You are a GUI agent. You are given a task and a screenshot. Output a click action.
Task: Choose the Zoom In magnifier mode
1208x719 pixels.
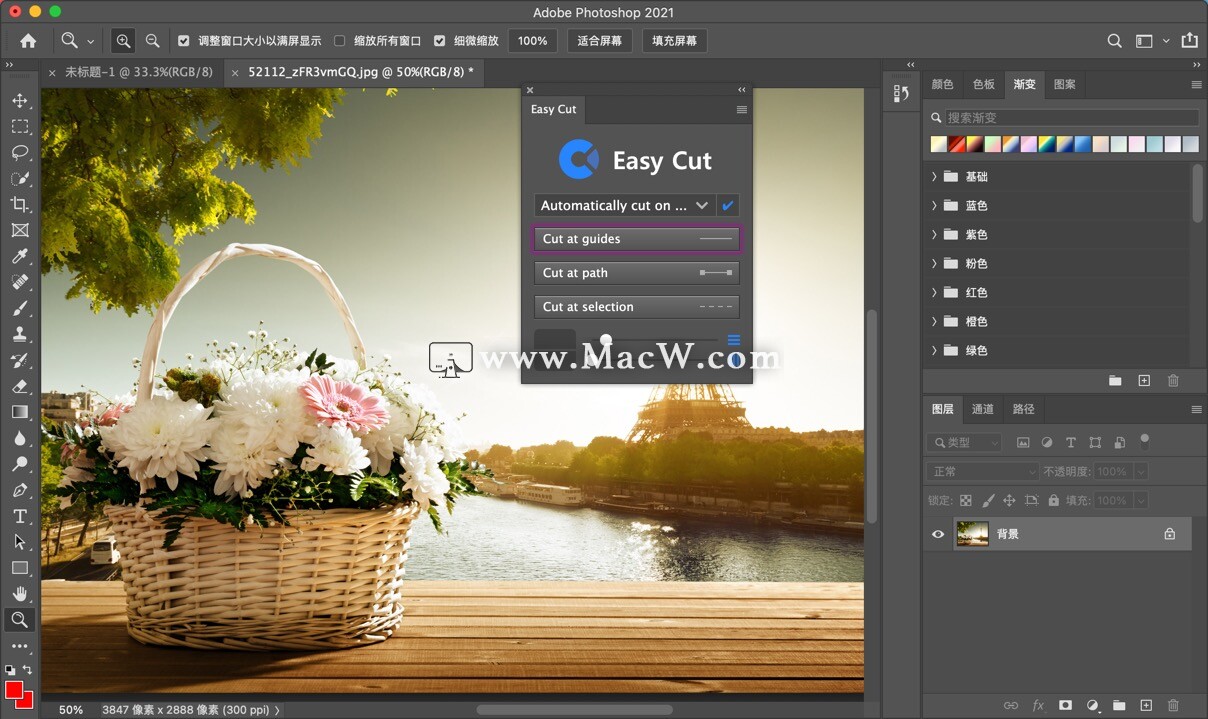coord(123,41)
